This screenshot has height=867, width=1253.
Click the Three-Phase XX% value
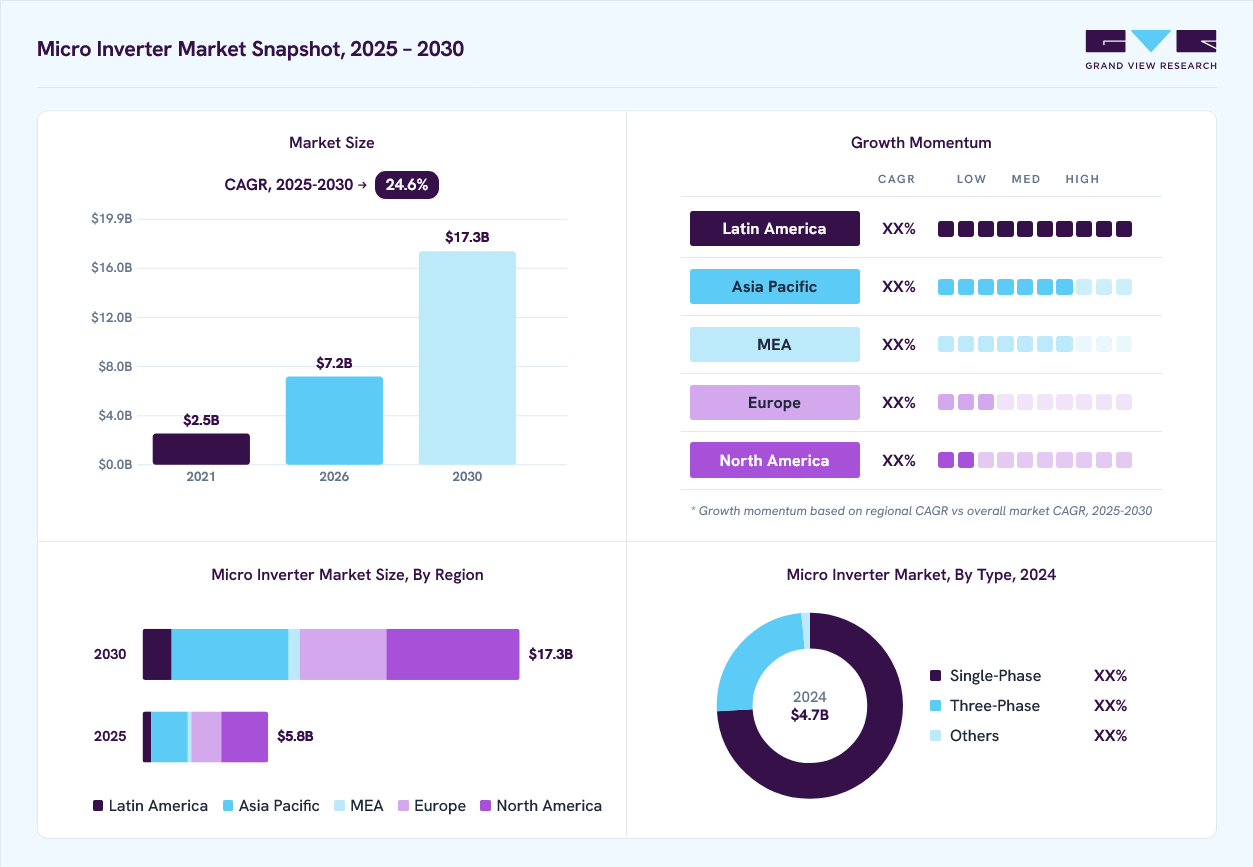pos(1111,706)
